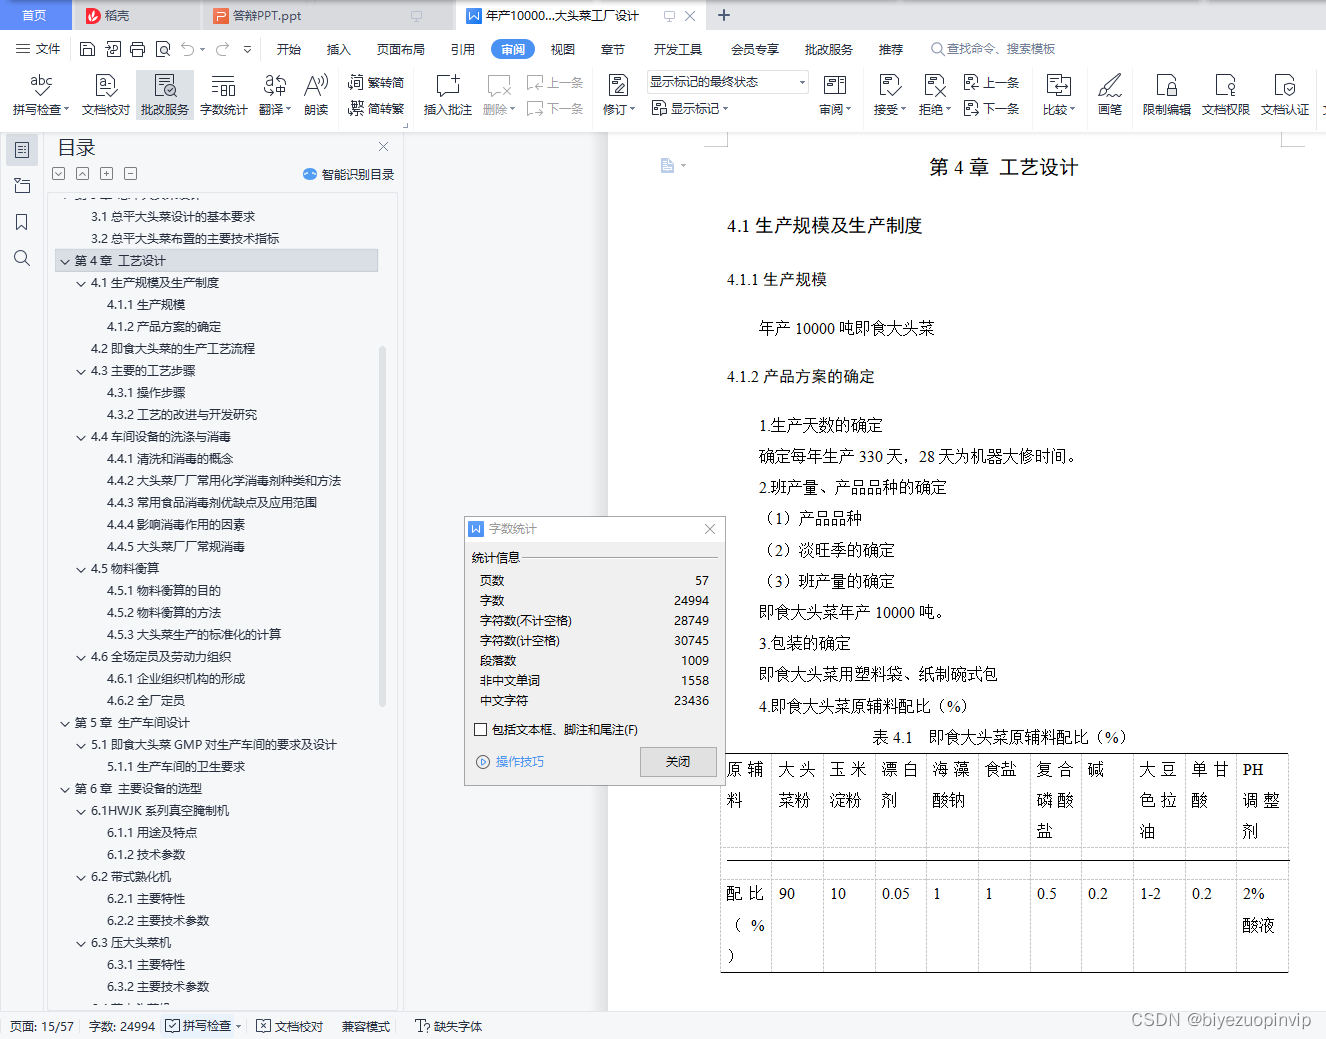
Task: Open the 操作技巧 link
Action: (x=511, y=762)
